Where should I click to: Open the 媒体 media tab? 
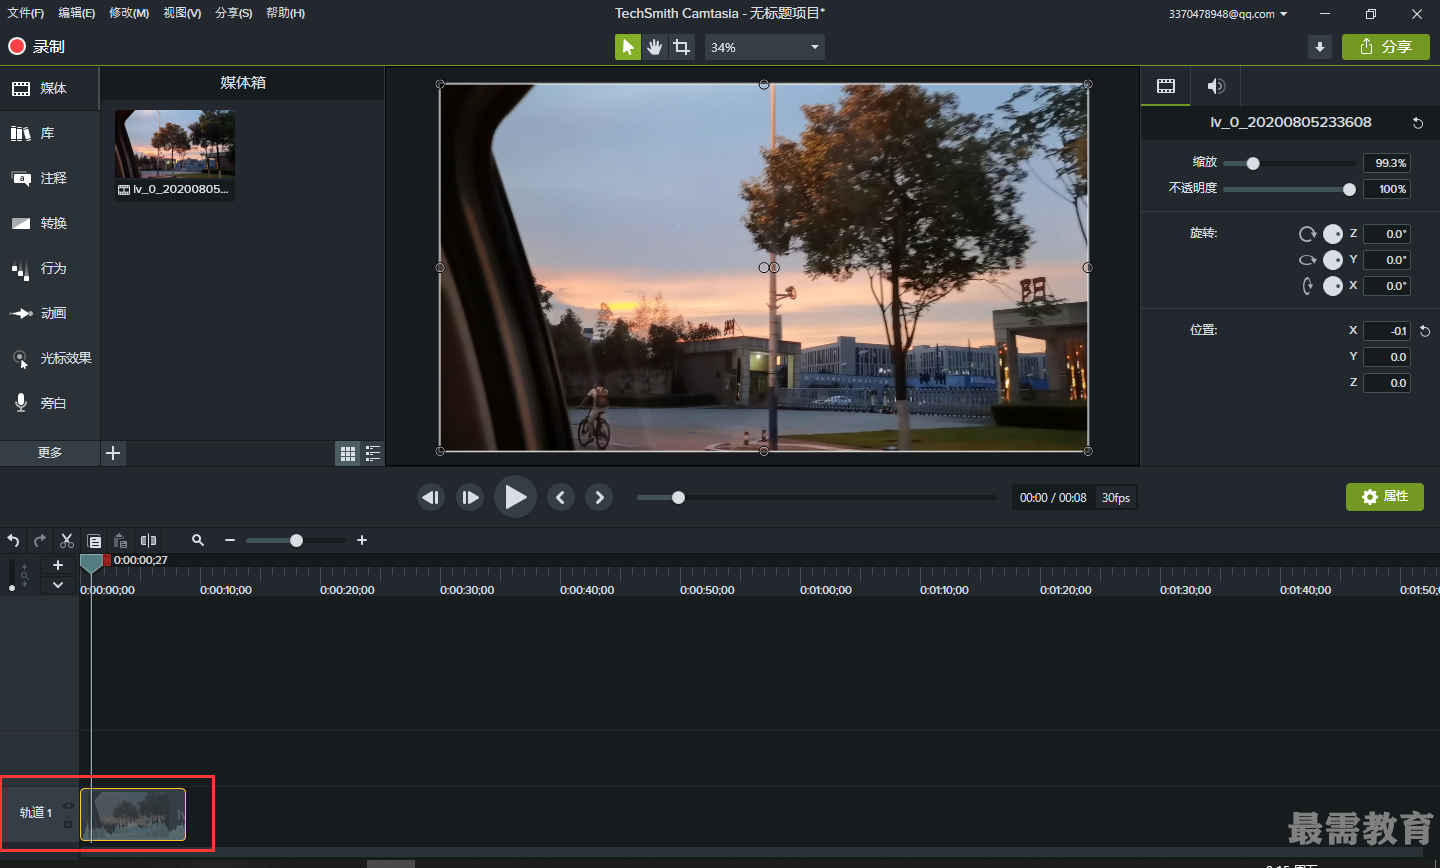(x=50, y=88)
